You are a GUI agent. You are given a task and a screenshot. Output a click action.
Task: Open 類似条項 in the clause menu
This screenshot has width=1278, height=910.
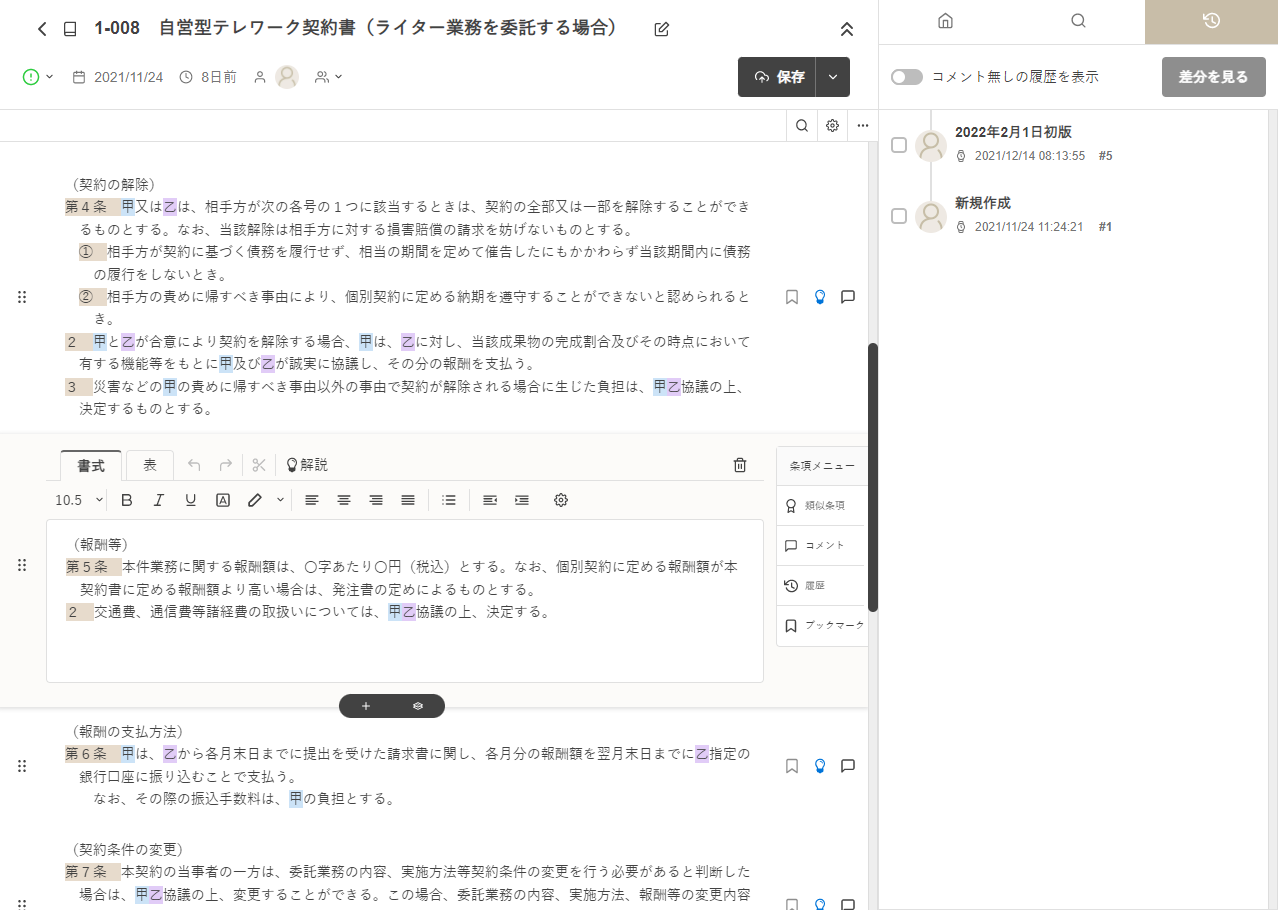point(820,506)
